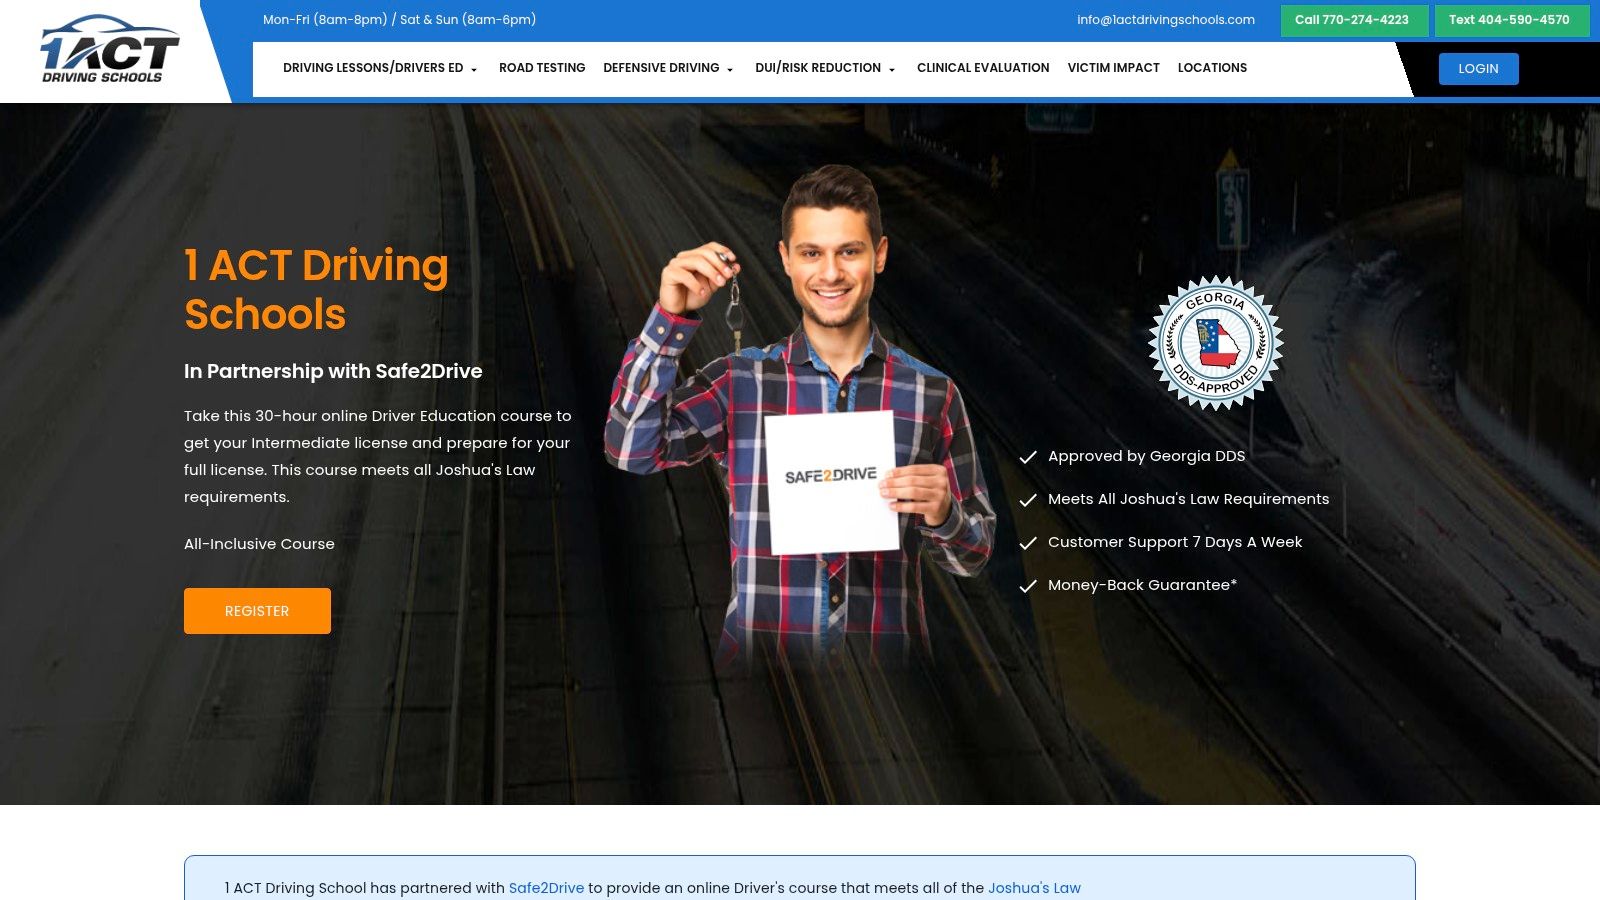Click the Safe2Drive paper held by the man
The width and height of the screenshot is (1600, 900).
tap(830, 480)
